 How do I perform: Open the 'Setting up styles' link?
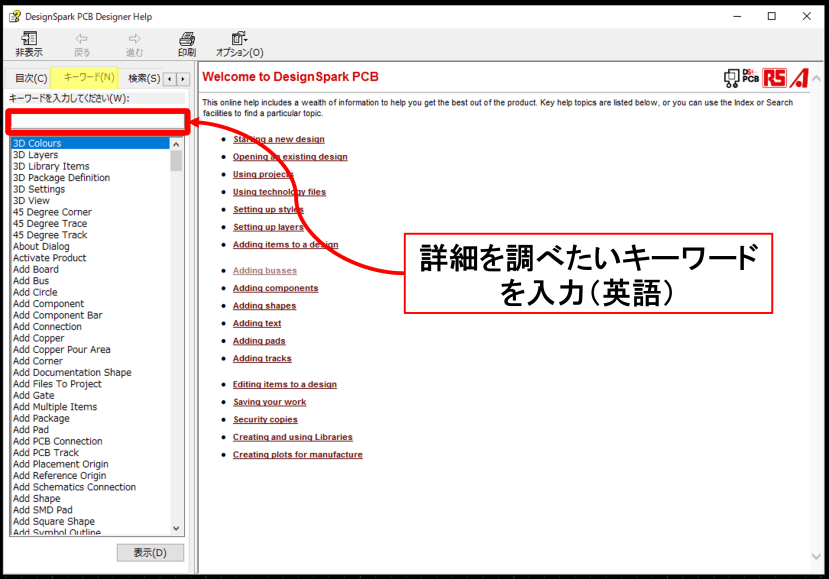pyautogui.click(x=268, y=209)
